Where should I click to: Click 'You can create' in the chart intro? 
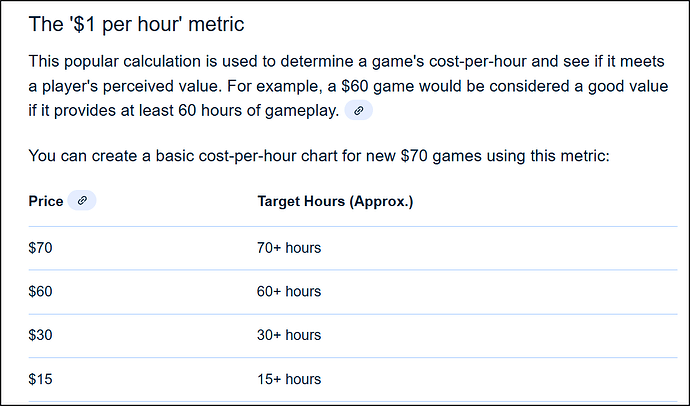coord(77,156)
